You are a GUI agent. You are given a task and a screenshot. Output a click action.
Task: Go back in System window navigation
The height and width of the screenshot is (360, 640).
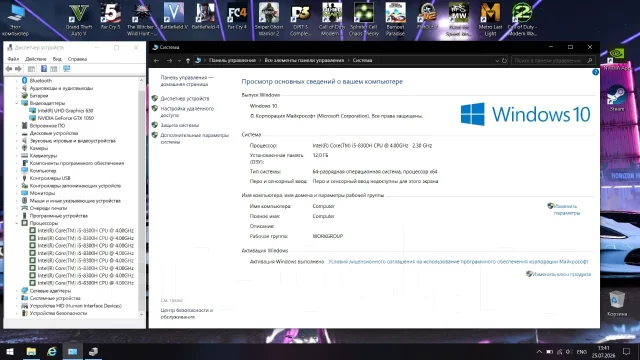coord(156,60)
